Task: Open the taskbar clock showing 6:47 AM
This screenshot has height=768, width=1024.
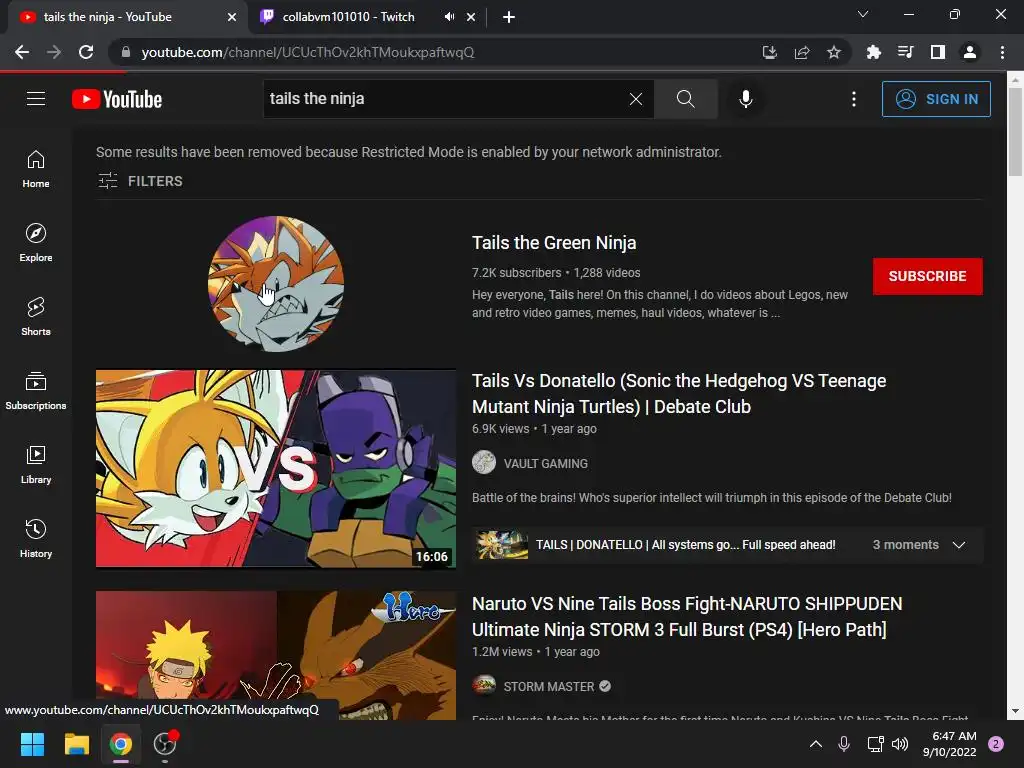Action: [x=949, y=744]
